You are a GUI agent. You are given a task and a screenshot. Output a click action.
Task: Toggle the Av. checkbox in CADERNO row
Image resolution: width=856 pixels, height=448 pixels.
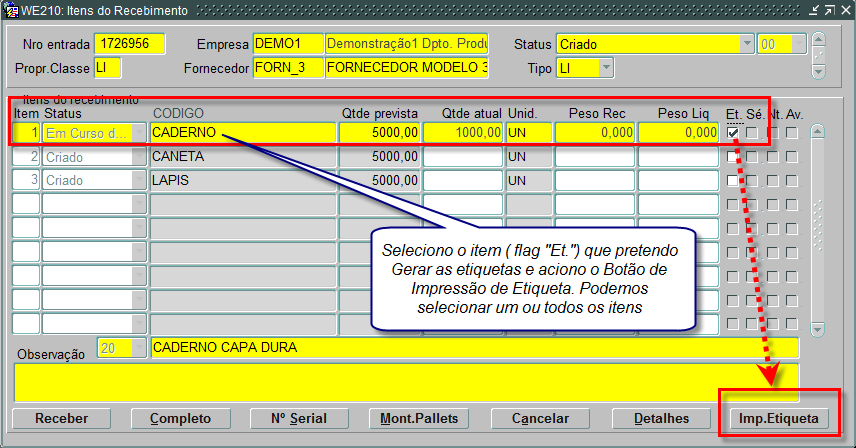tap(792, 133)
